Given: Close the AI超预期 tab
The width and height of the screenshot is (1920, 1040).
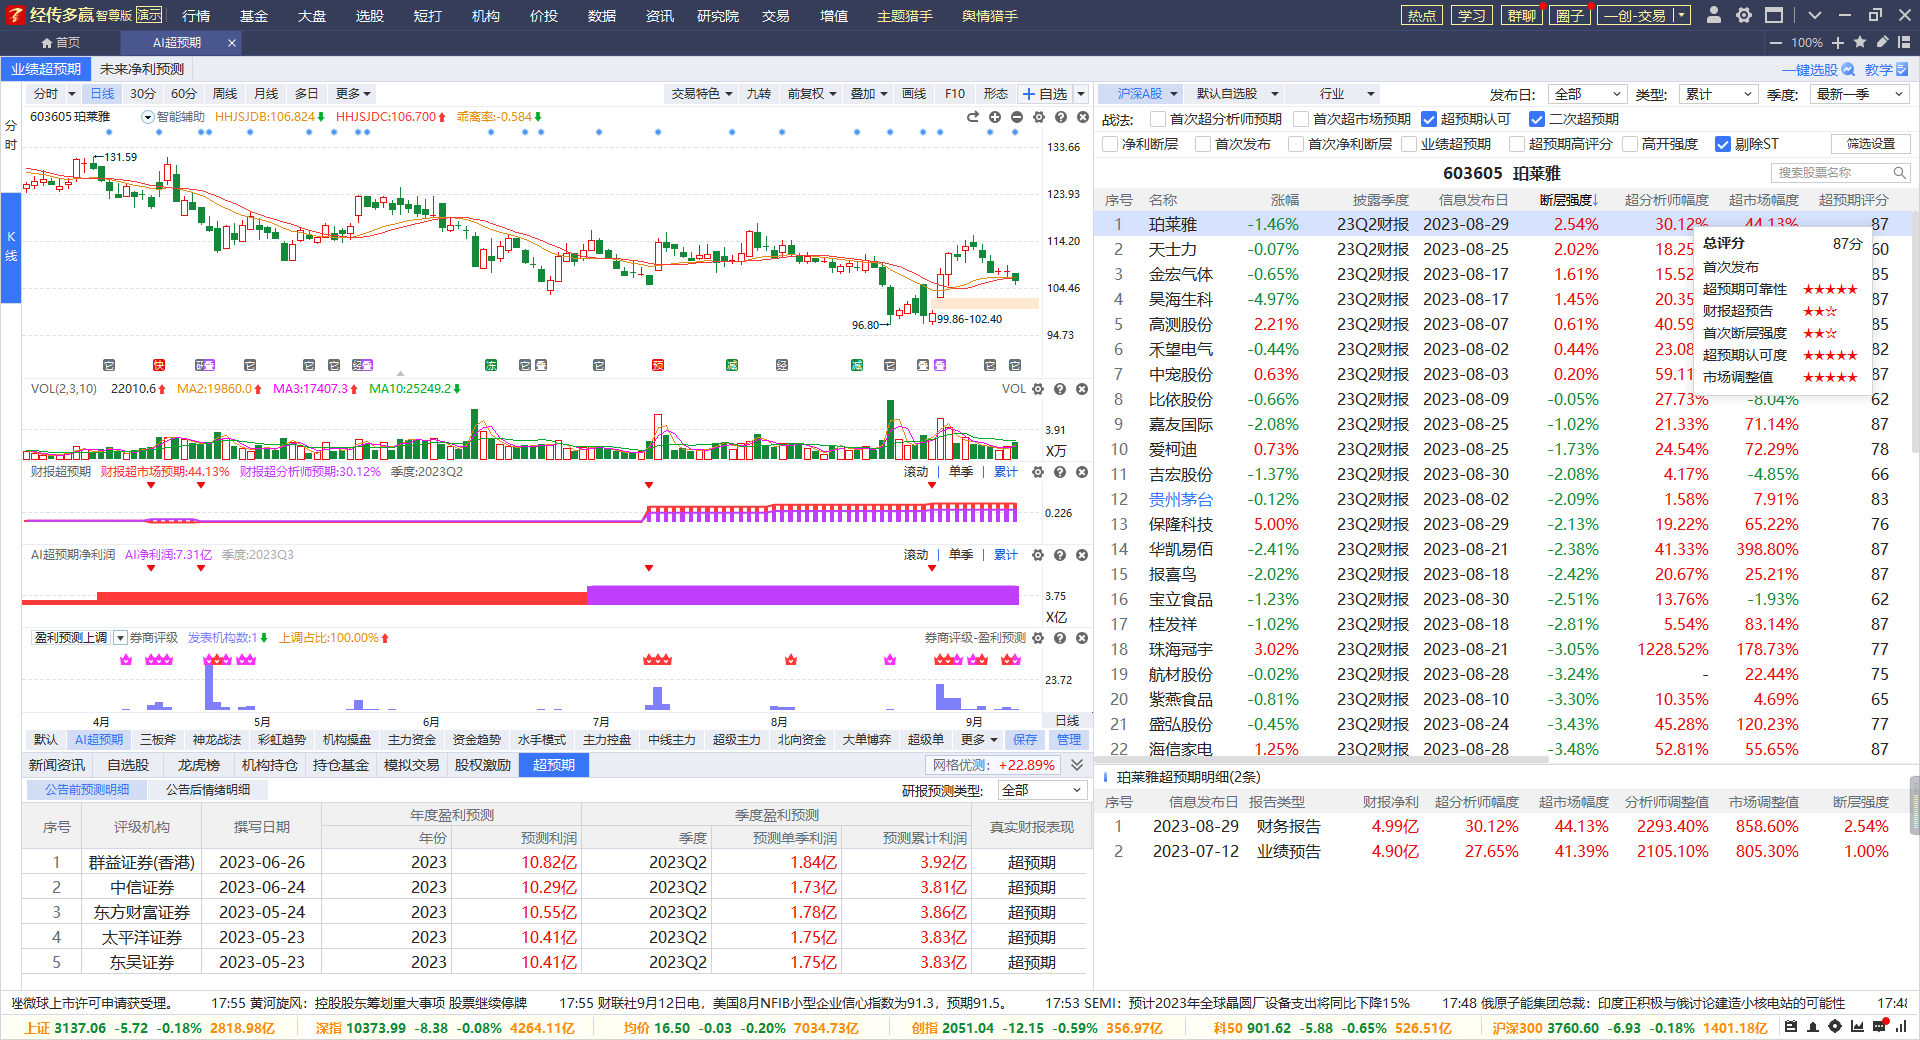Looking at the screenshot, I should click(x=232, y=43).
